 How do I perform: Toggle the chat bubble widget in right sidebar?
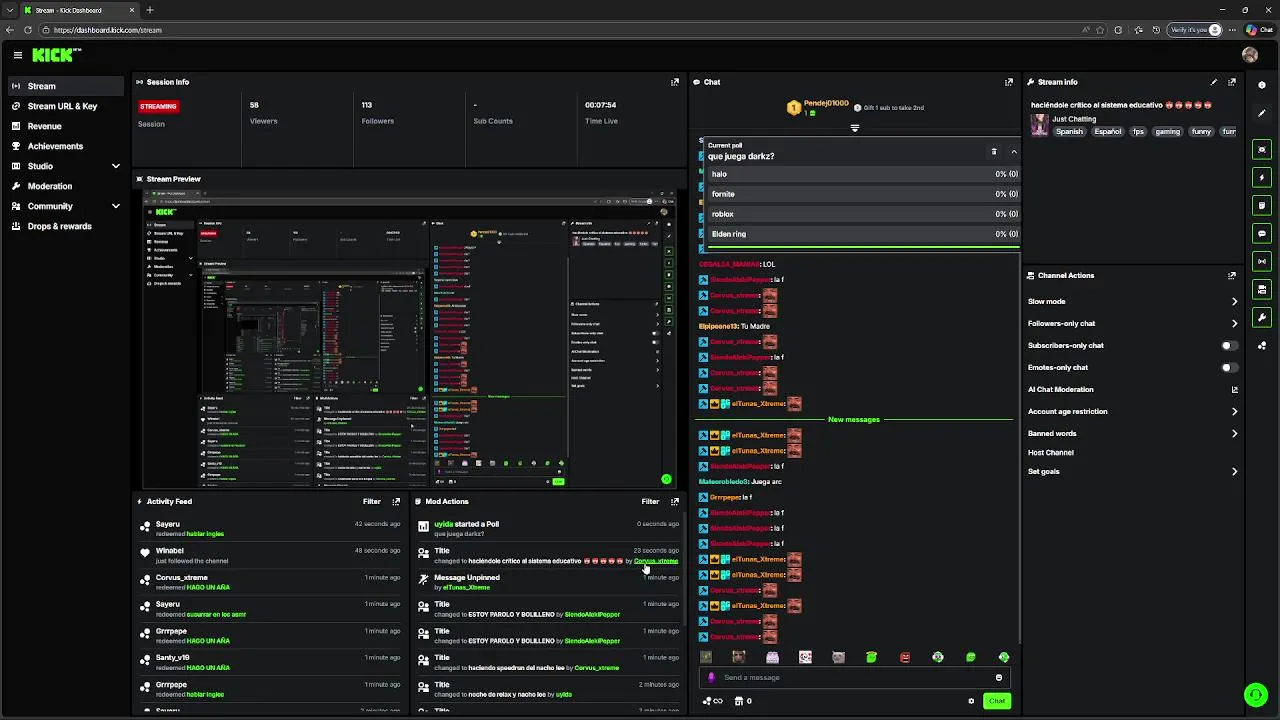(1262, 233)
